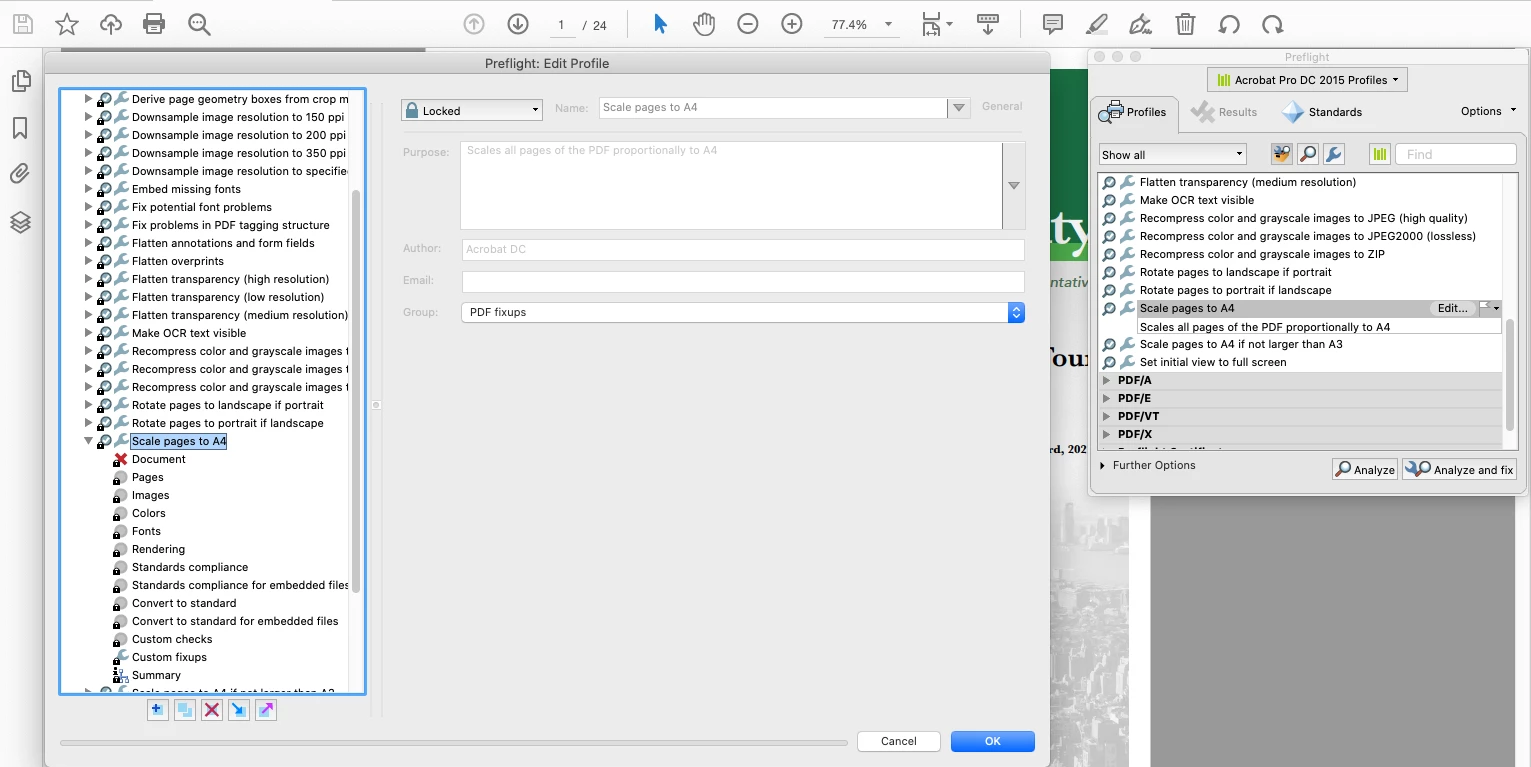Expand the PDF/X group in Preflight
This screenshot has width=1531, height=767.
[x=1107, y=434]
